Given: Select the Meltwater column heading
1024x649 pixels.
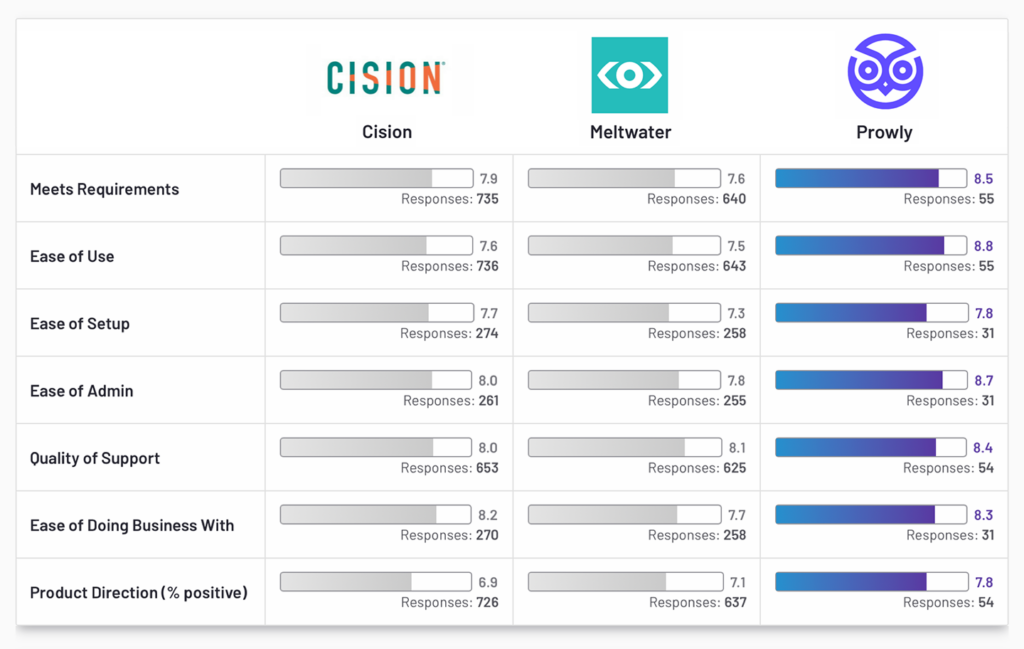Looking at the screenshot, I should [630, 132].
